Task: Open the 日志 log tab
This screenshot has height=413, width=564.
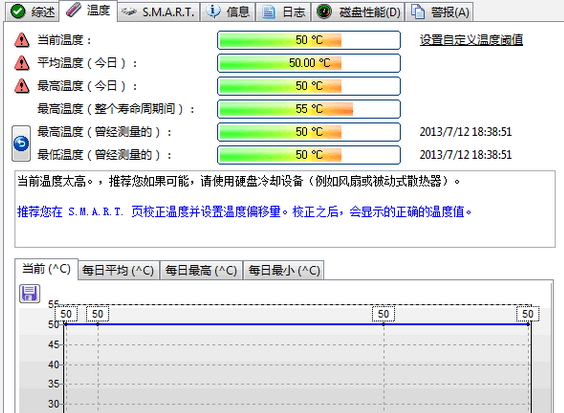Action: tap(283, 12)
